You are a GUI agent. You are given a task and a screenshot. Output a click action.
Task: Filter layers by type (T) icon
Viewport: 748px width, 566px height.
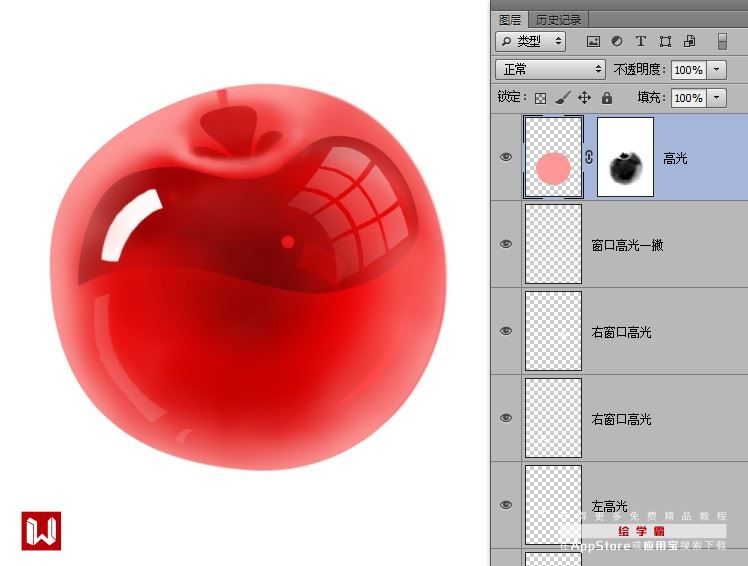[641, 42]
